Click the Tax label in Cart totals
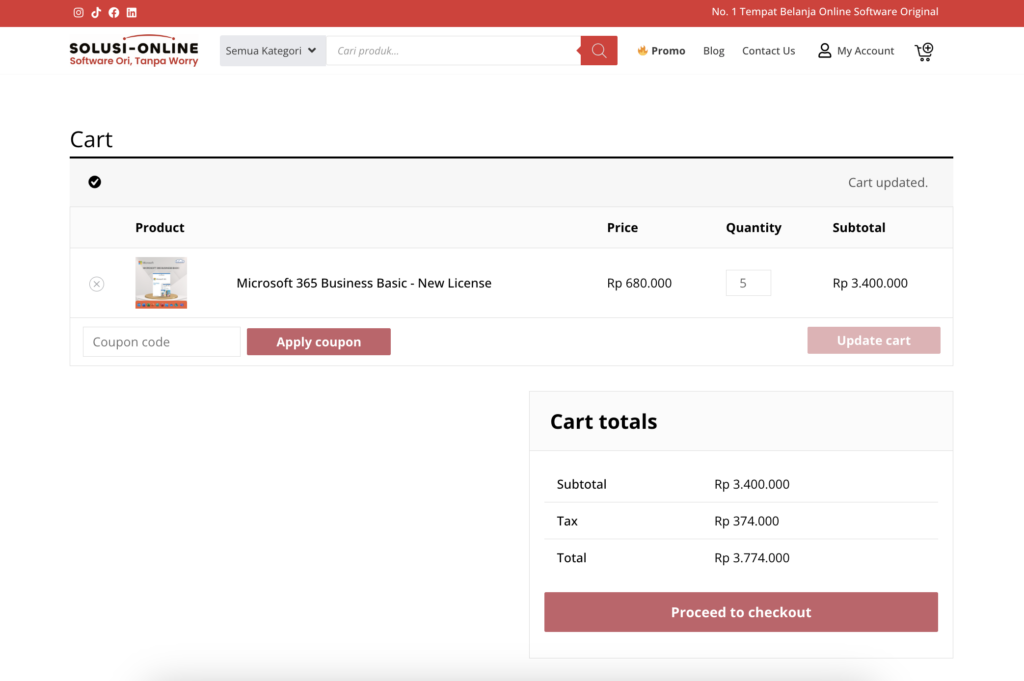 pyautogui.click(x=567, y=521)
